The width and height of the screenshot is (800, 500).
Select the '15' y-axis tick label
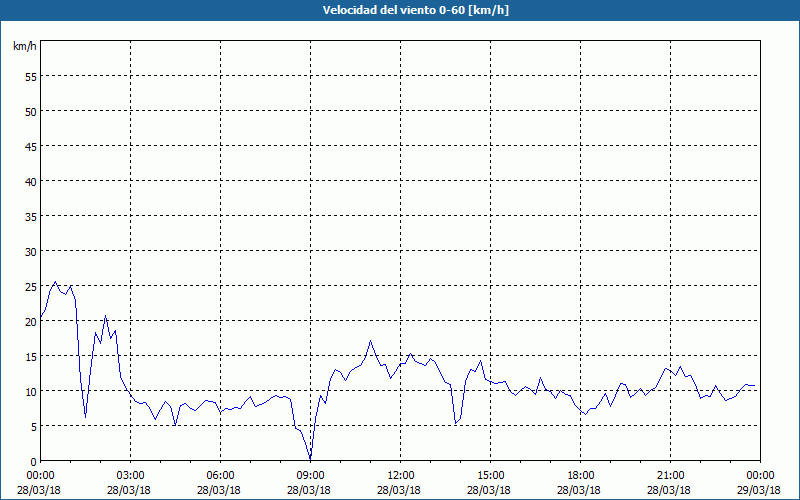pos(31,357)
